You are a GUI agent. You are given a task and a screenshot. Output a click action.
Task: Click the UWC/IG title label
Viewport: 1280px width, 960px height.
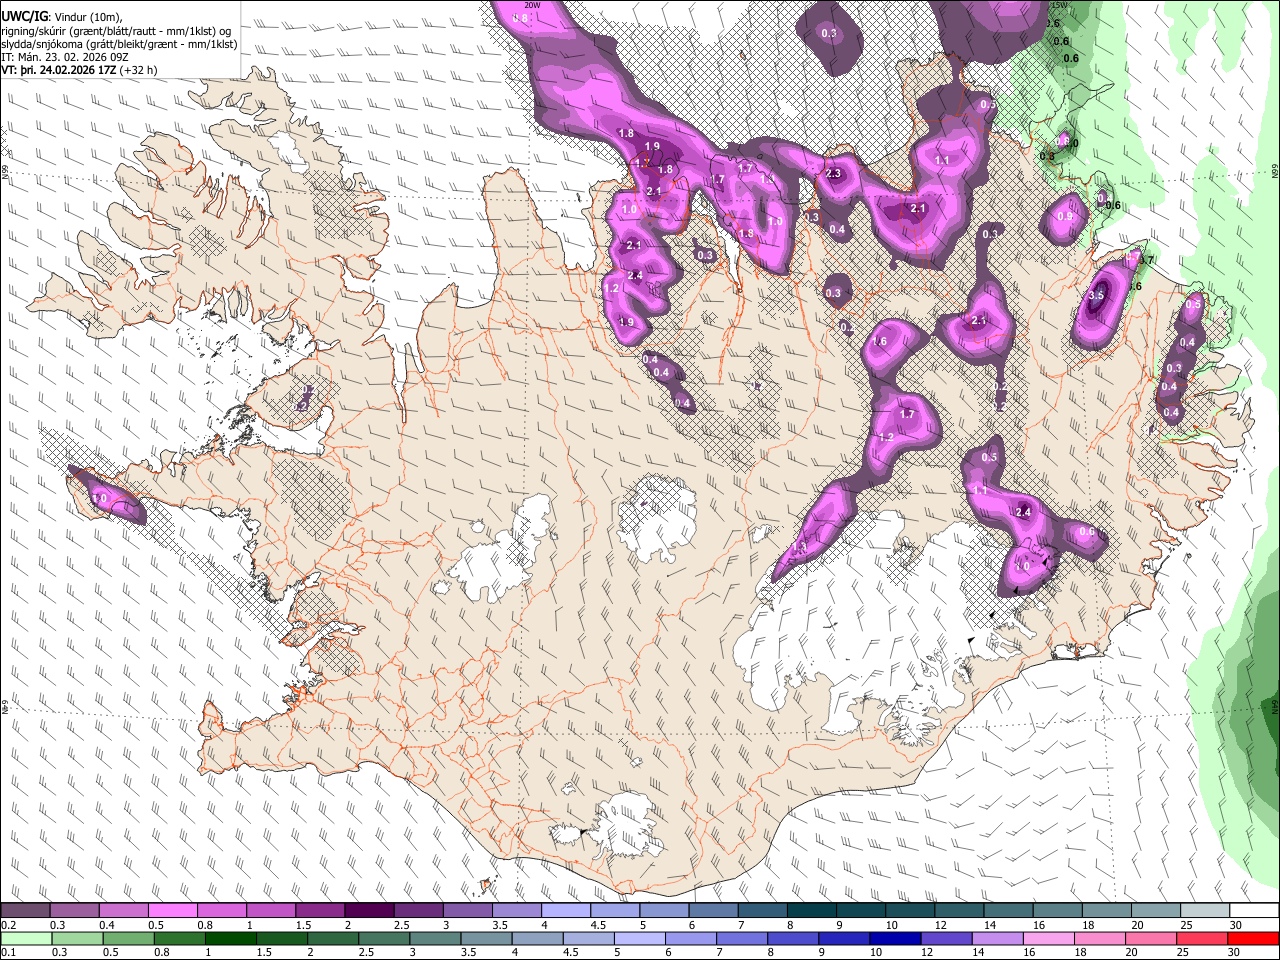[x=24, y=17]
